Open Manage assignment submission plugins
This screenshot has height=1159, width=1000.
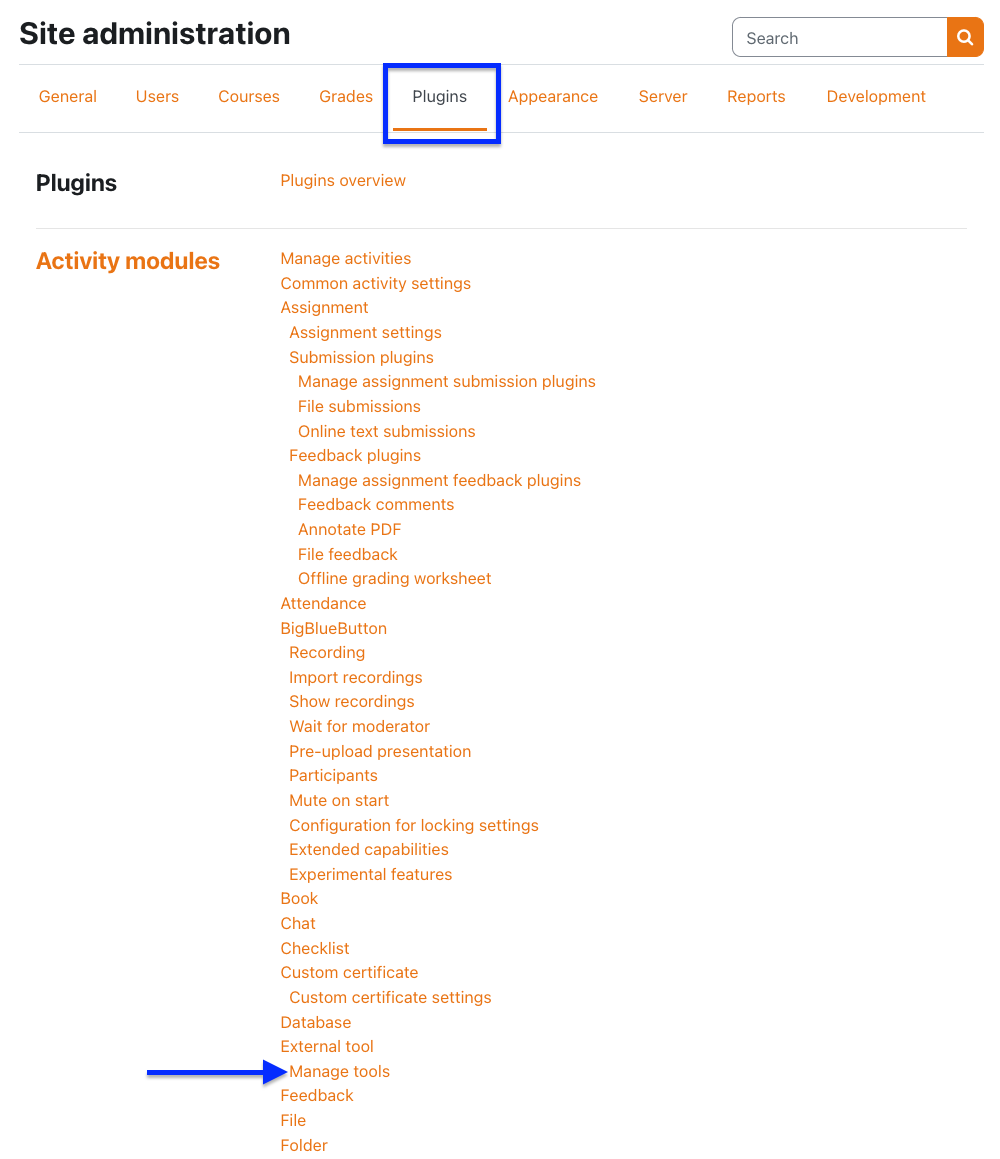tap(447, 382)
